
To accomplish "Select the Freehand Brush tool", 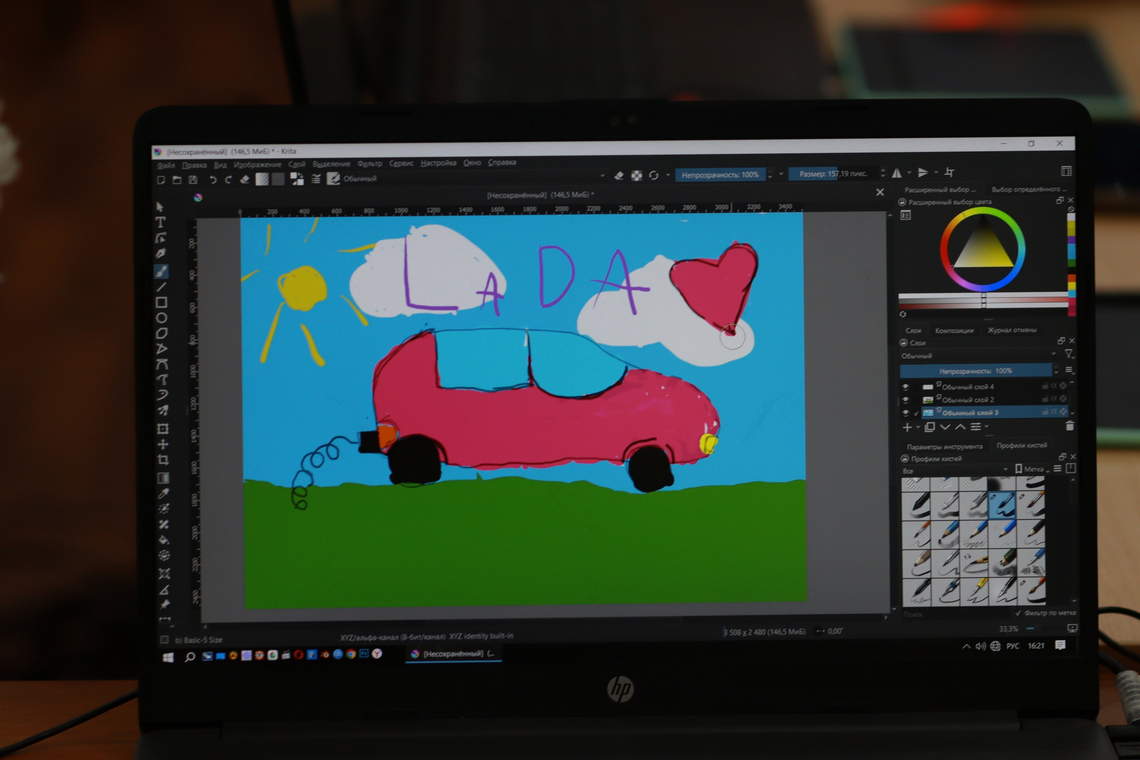I will [x=161, y=271].
